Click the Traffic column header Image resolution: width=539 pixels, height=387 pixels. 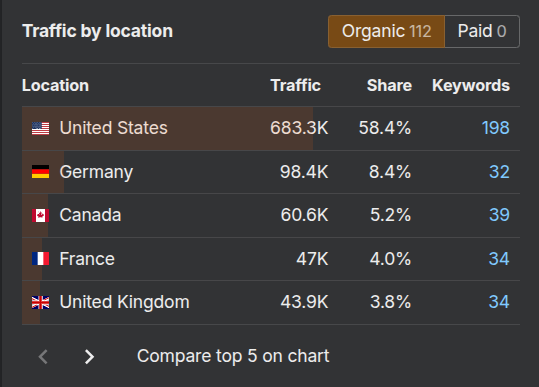296,86
